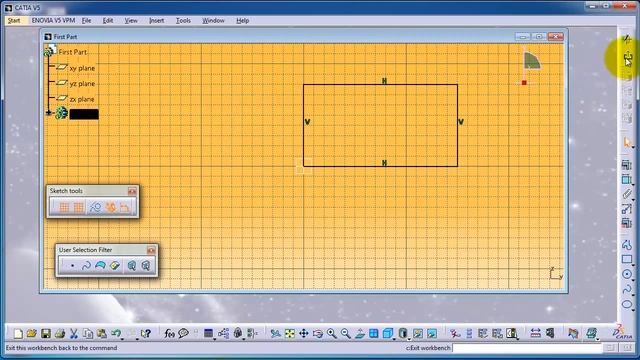
Task: Select the Spline tool in right toolbar
Action: [x=627, y=289]
